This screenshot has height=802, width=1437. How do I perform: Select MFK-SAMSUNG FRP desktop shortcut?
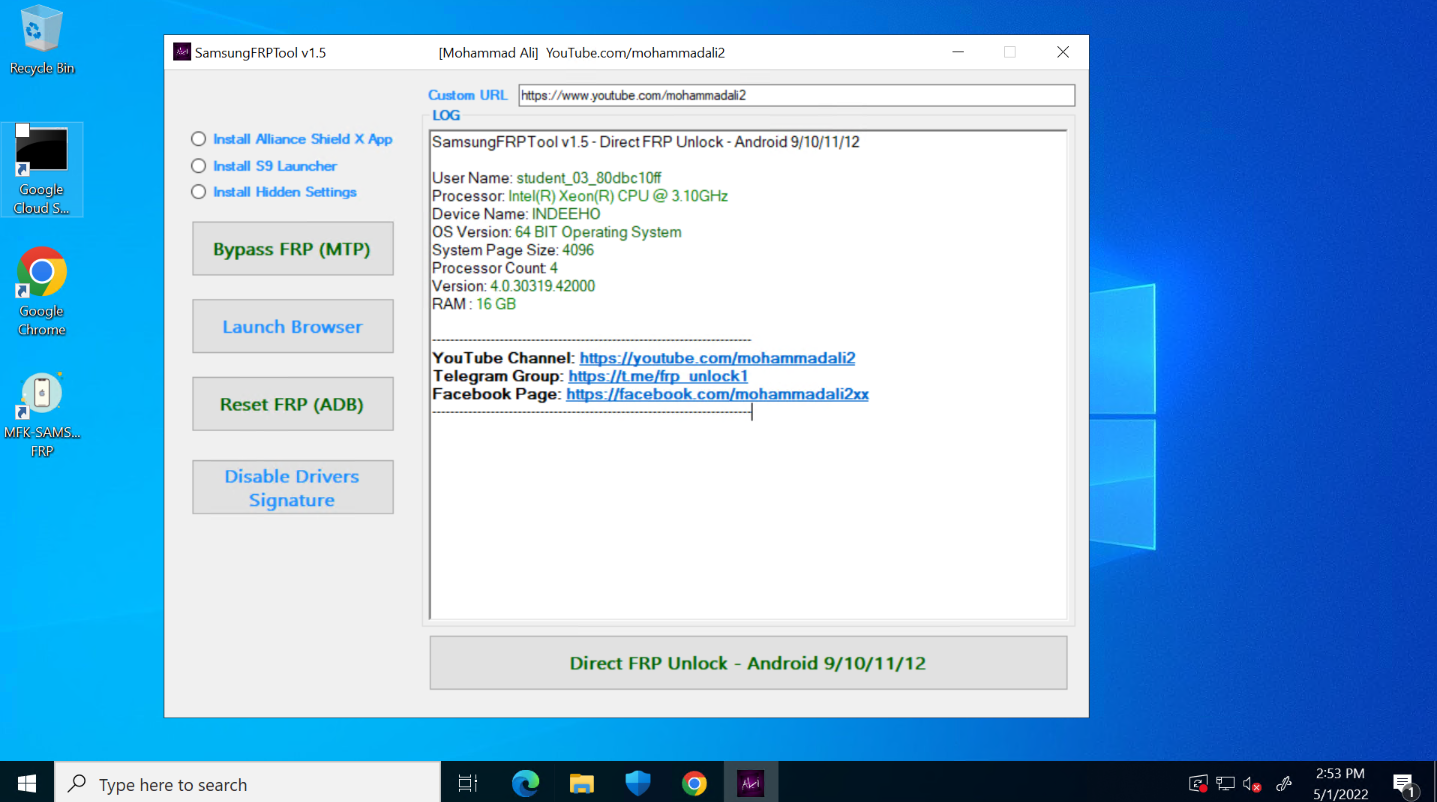pos(42,415)
